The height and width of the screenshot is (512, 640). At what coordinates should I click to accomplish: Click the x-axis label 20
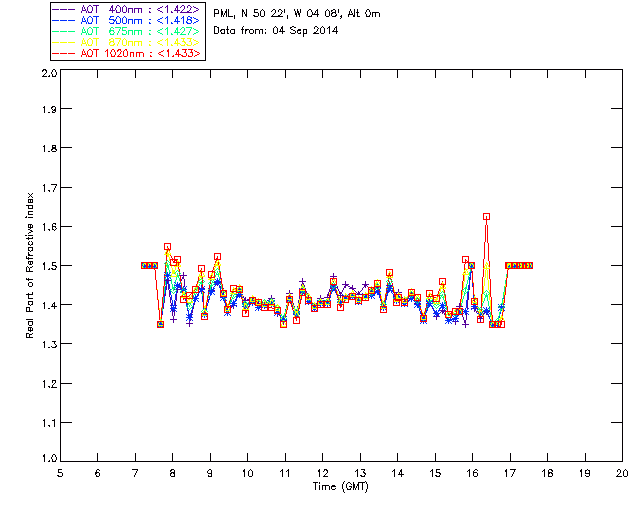pyautogui.click(x=622, y=473)
